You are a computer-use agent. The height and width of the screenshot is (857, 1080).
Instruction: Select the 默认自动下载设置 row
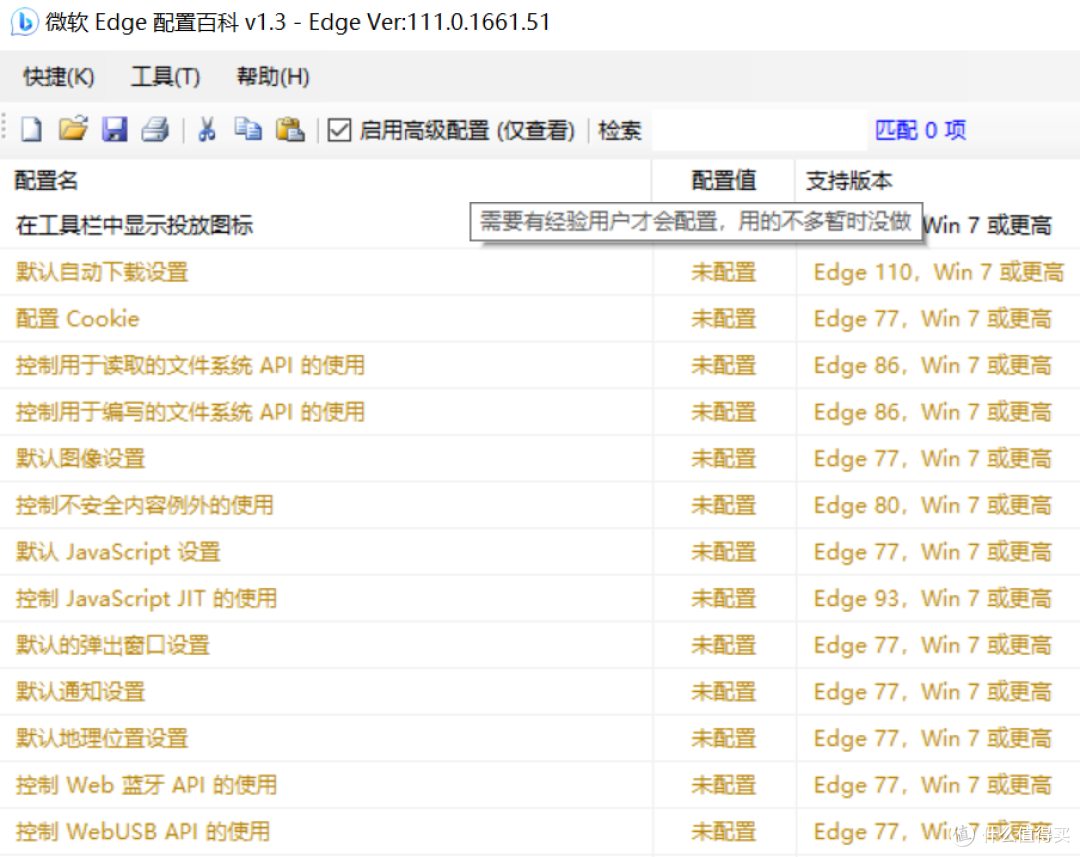pos(540,272)
